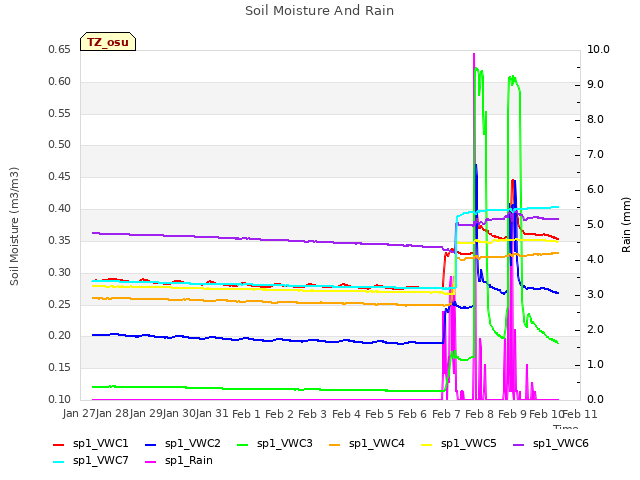Click the 0.10 left axis label
Image resolution: width=640 pixels, height=480 pixels.
pyautogui.click(x=60, y=399)
